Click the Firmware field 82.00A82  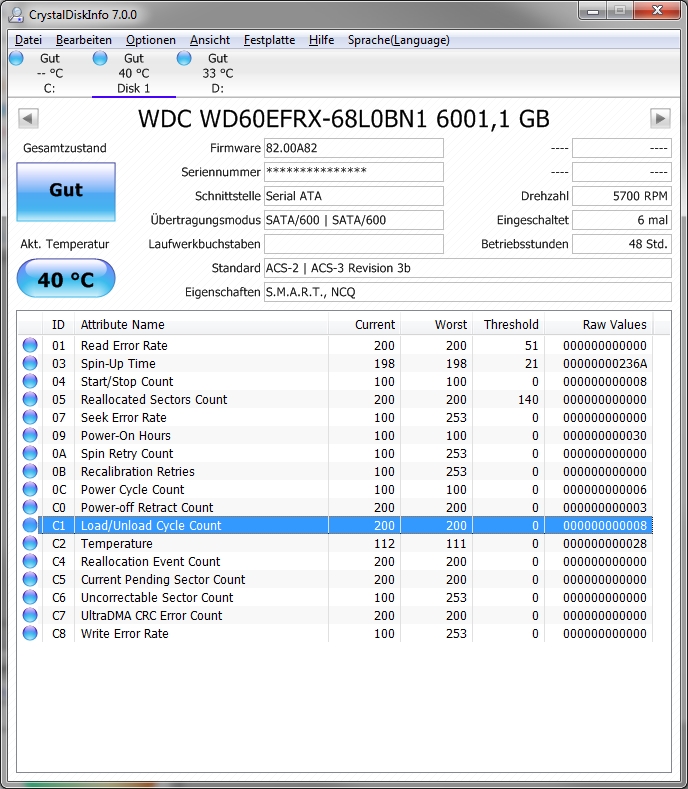point(354,148)
